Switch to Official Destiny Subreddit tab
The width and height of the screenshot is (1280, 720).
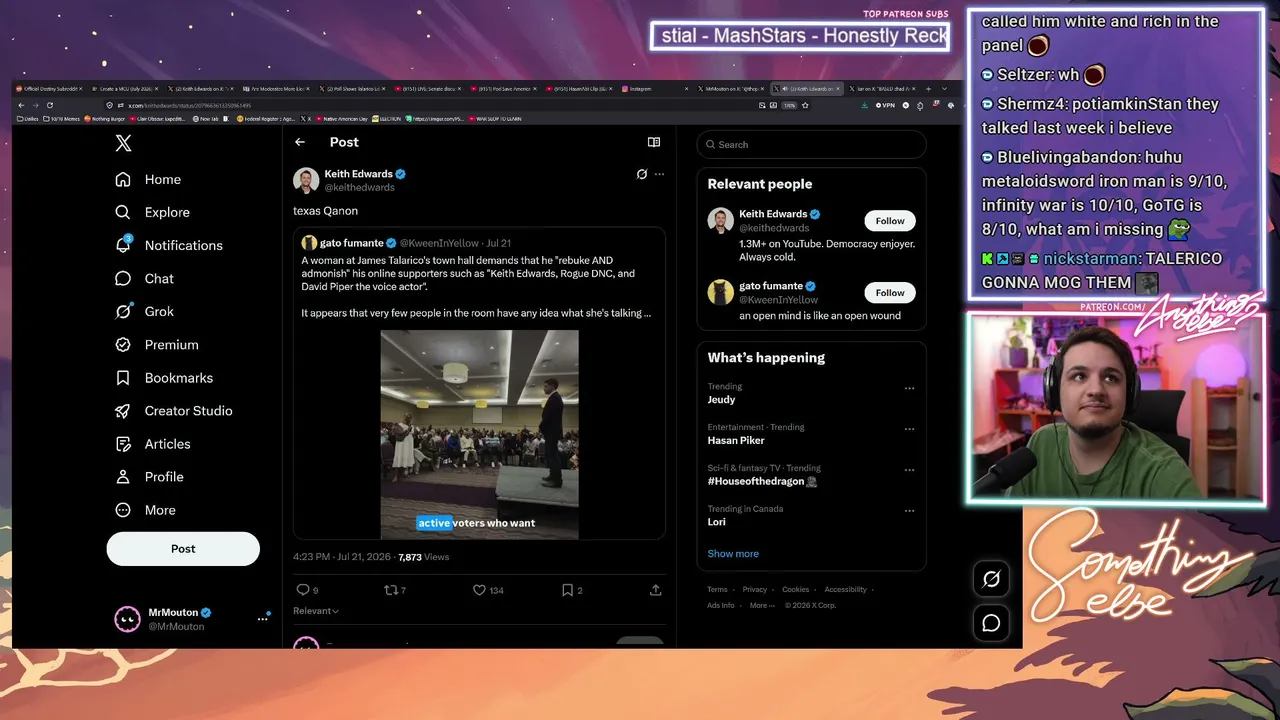pyautogui.click(x=50, y=89)
